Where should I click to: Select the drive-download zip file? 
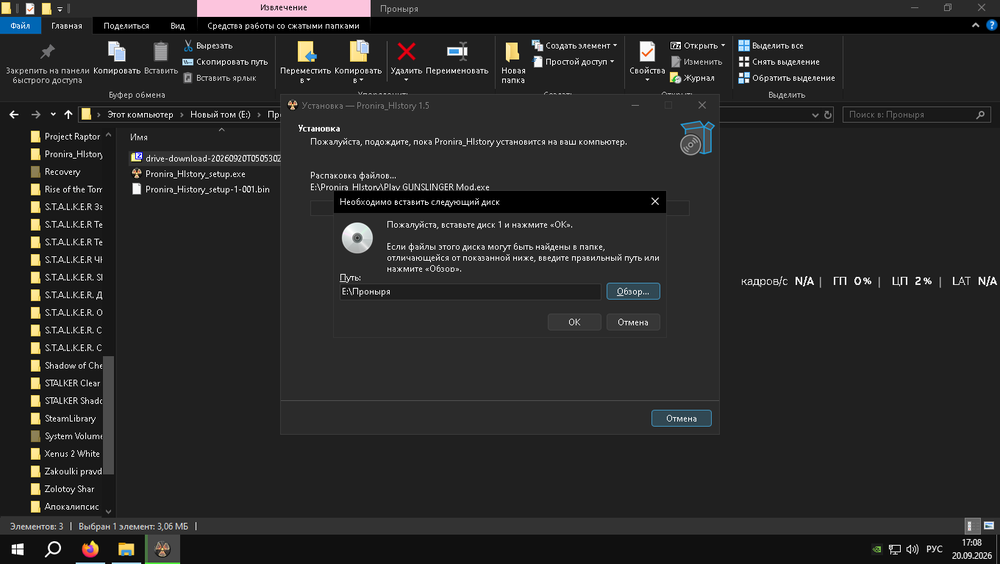pyautogui.click(x=205, y=158)
